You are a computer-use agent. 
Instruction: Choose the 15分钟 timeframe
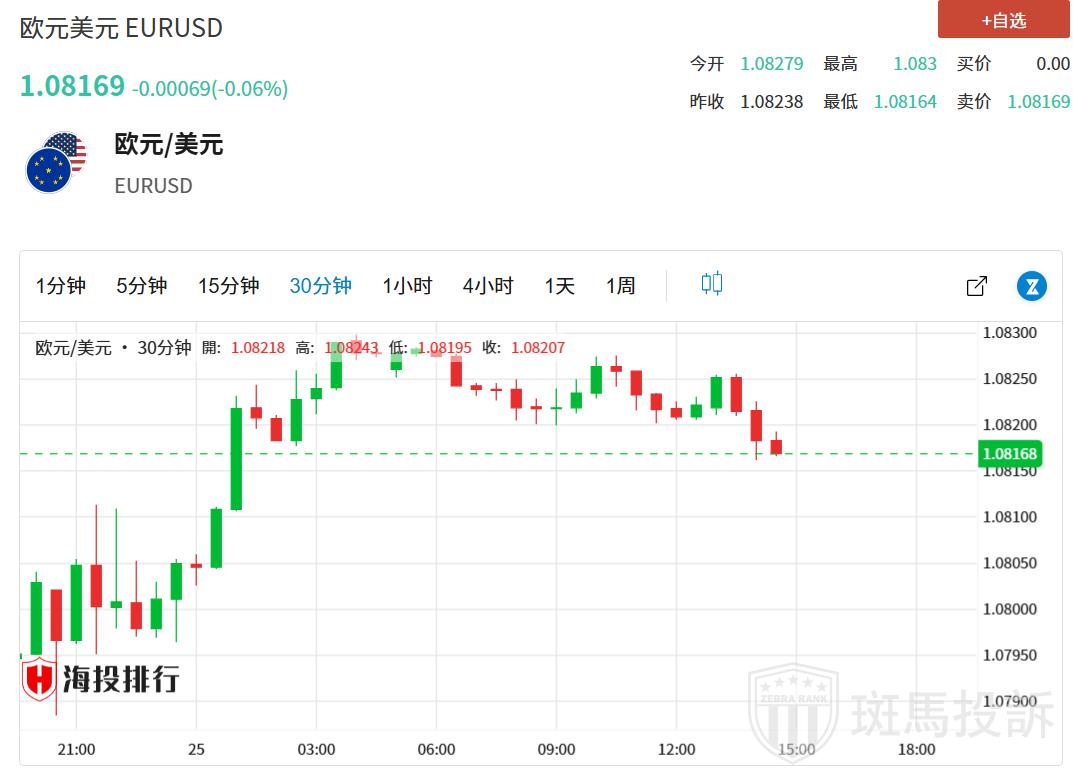click(228, 286)
